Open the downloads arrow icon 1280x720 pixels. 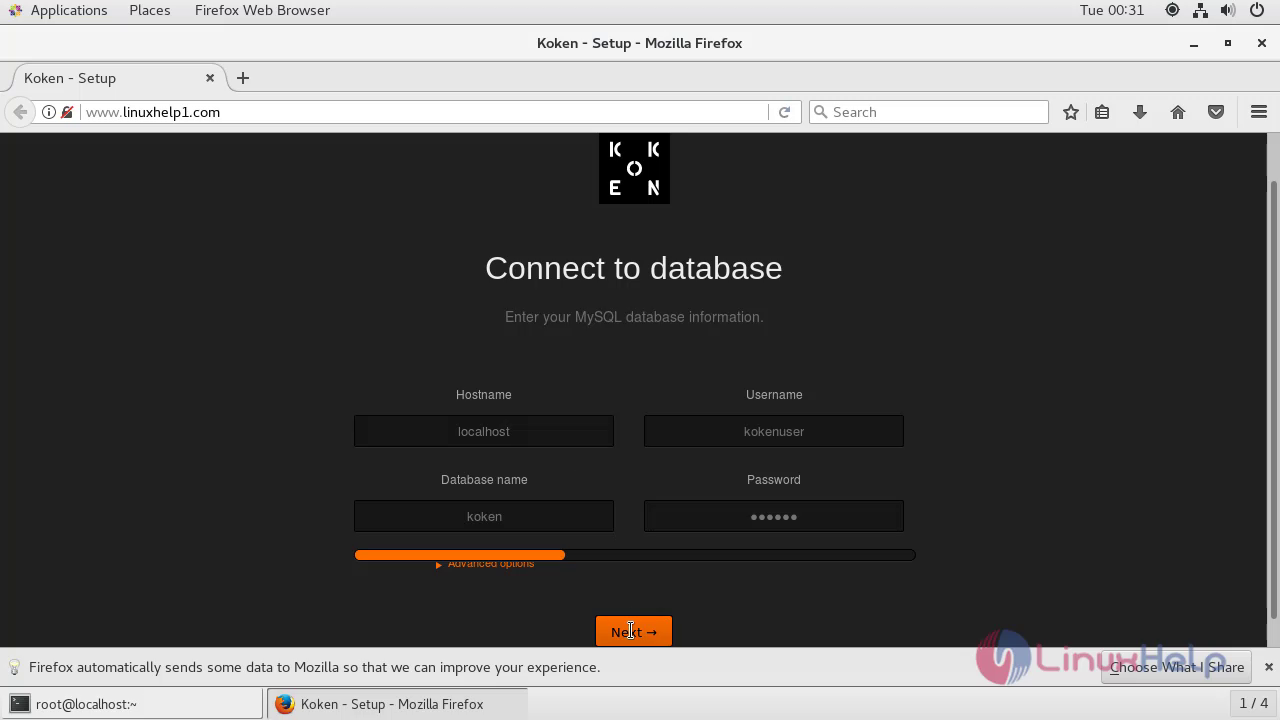click(1140, 112)
